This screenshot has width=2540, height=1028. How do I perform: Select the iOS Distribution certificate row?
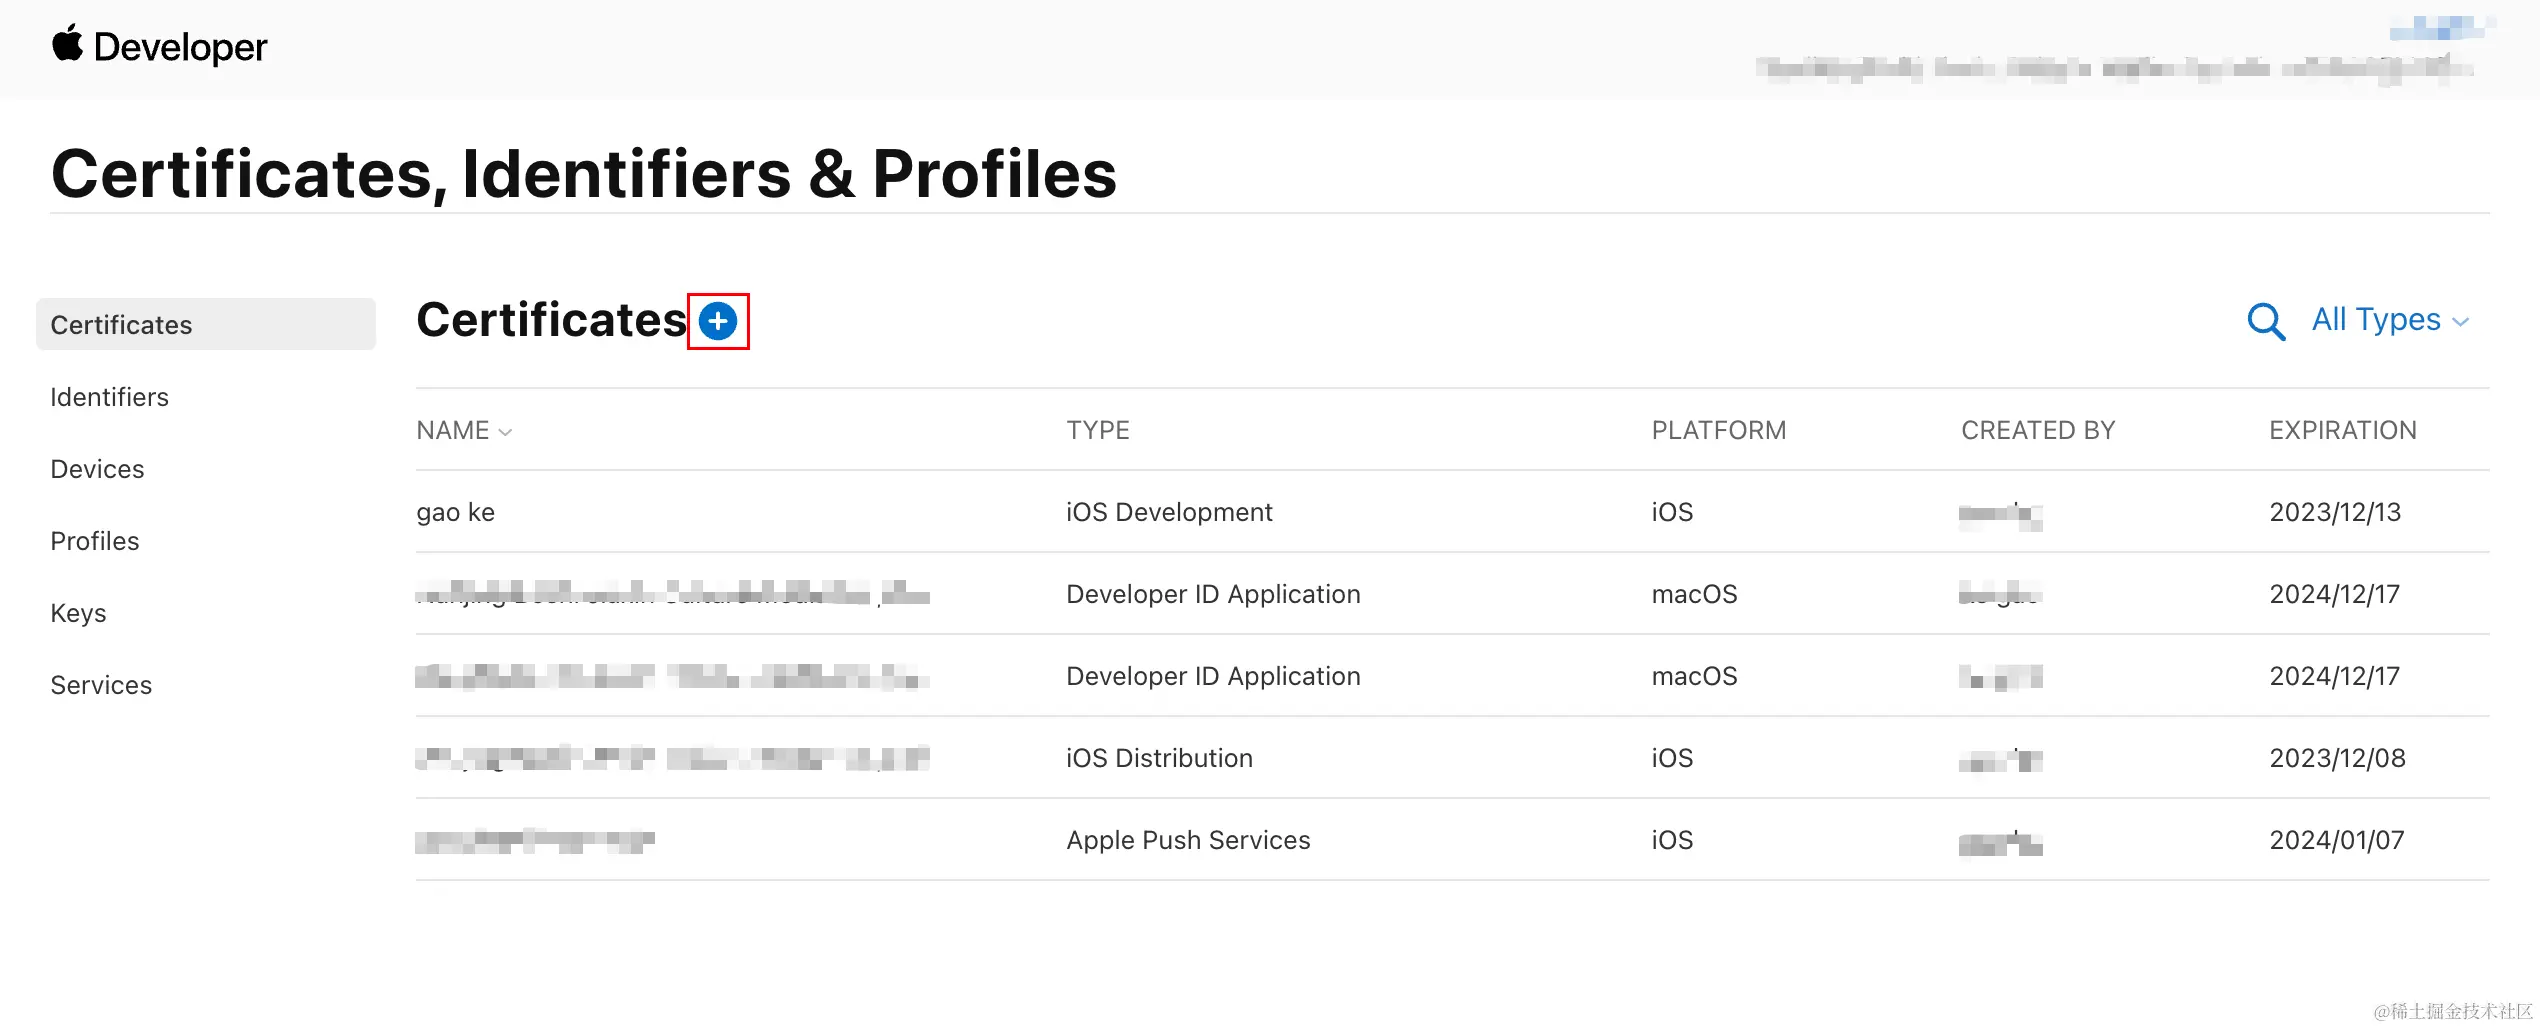point(1158,757)
